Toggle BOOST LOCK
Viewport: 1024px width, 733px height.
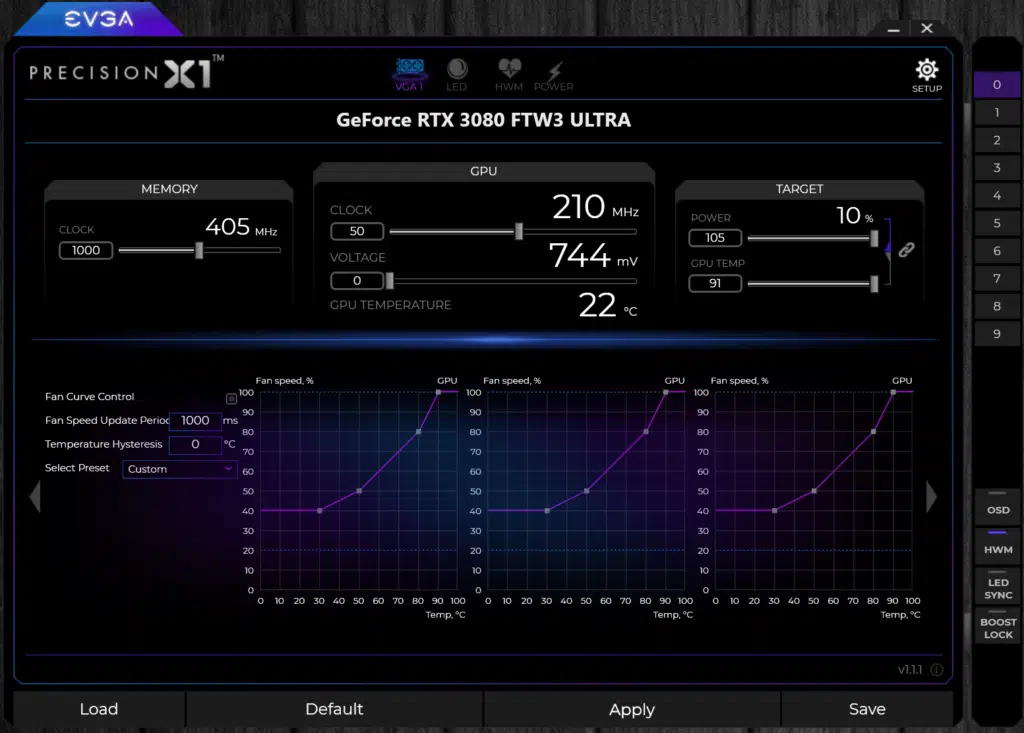click(998, 626)
